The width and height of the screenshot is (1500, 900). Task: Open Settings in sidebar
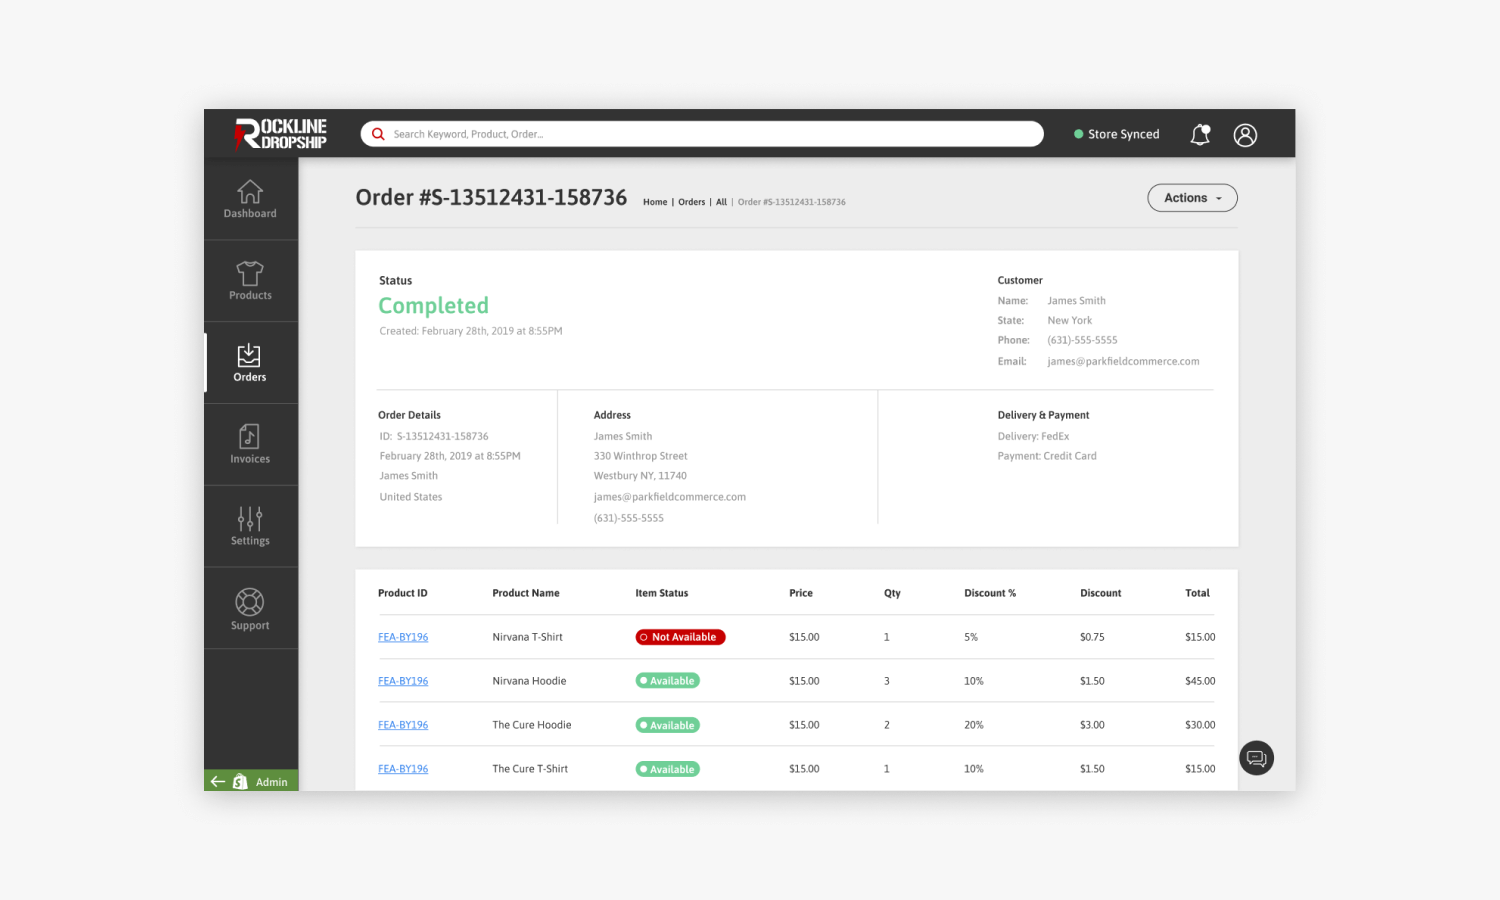pos(250,526)
